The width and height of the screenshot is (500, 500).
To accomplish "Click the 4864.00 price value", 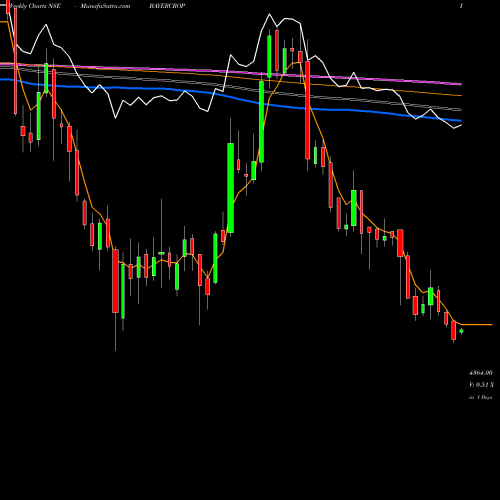I will coord(481,373).
